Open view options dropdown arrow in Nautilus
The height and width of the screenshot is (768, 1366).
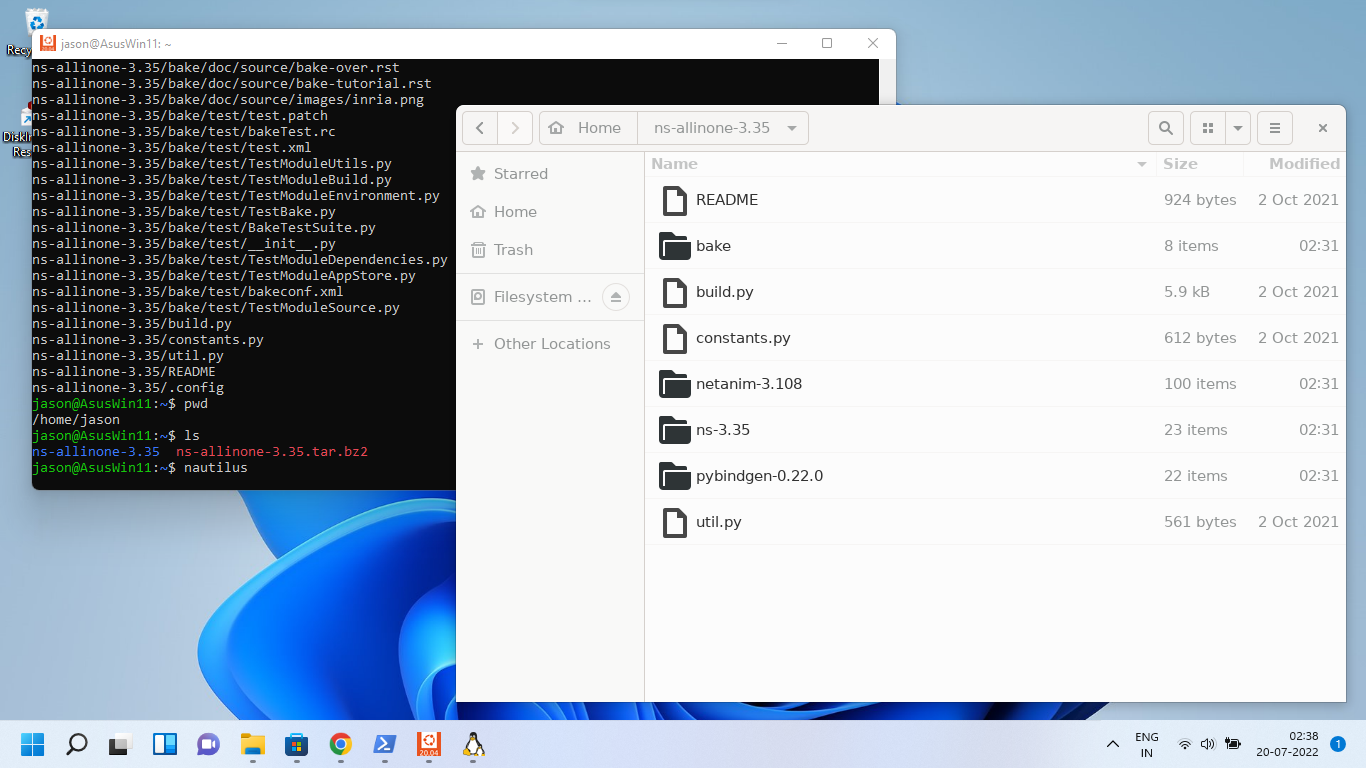(1238, 128)
